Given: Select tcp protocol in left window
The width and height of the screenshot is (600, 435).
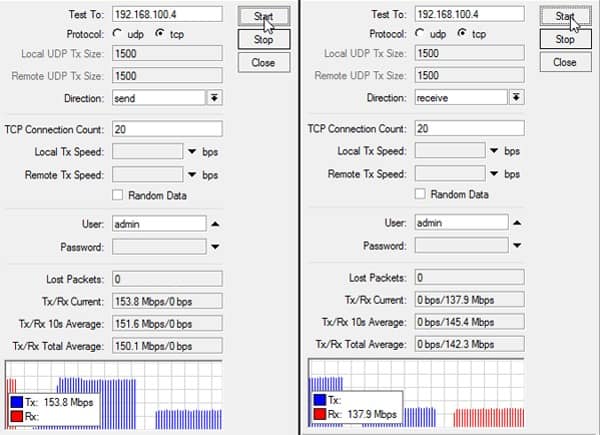Looking at the screenshot, I should (x=160, y=34).
